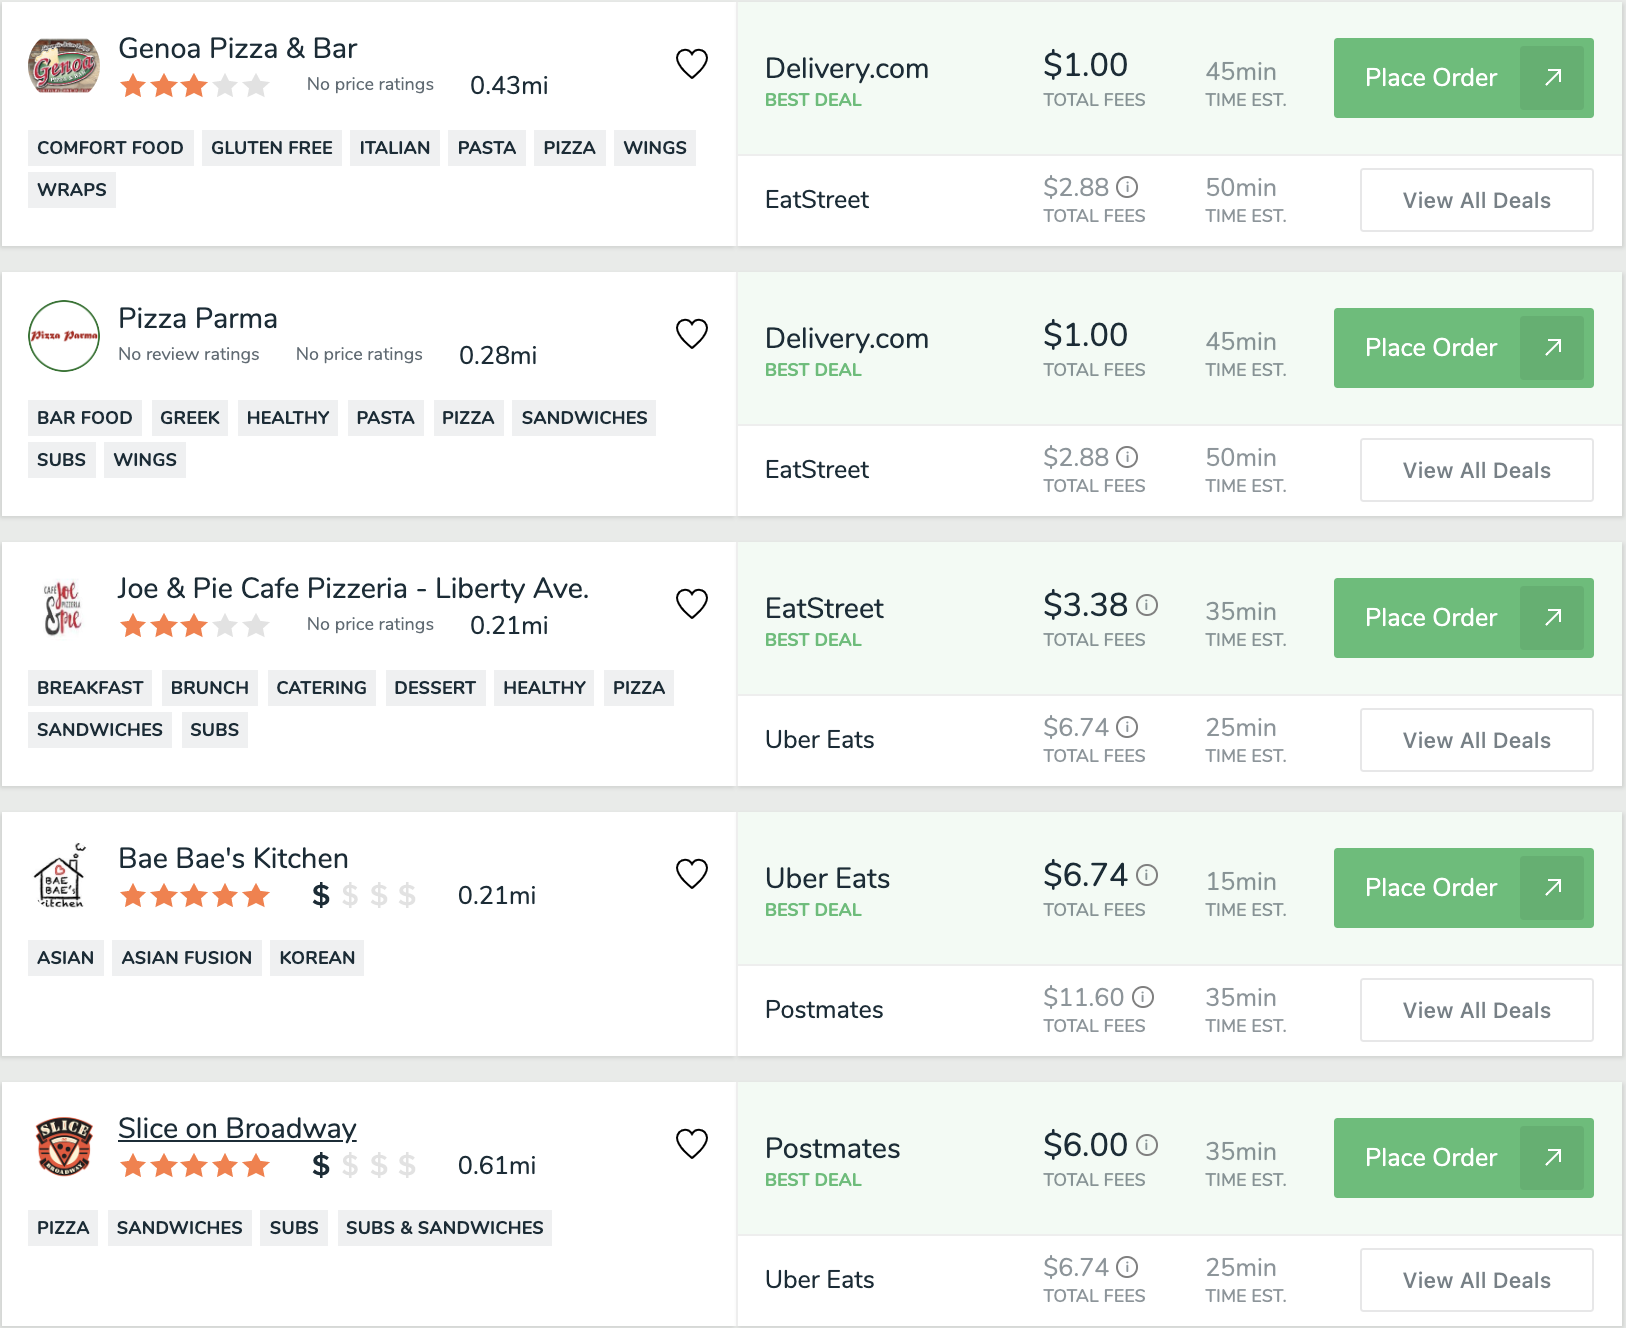Select EatStreet row under Genoa Pizza
The width and height of the screenshot is (1626, 1328).
pos(1180,200)
